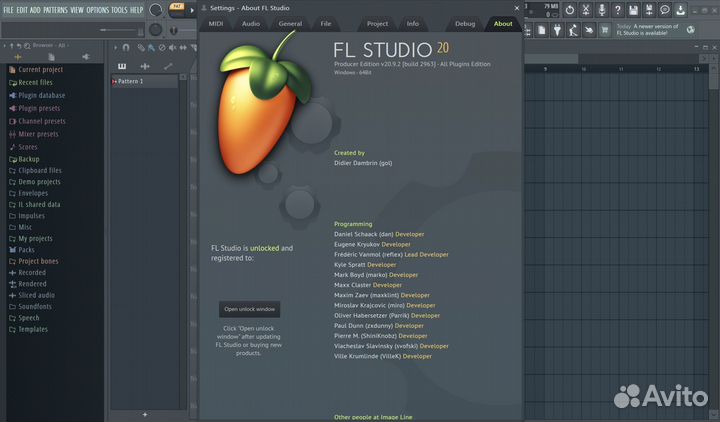The width and height of the screenshot is (720, 422).
Task: Click the question mark help icon
Action: click(x=618, y=10)
